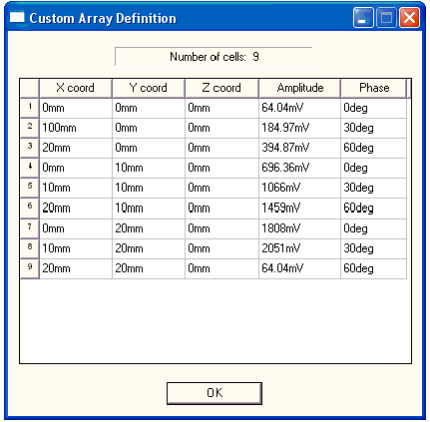Image resolution: width=430 pixels, height=422 pixels.
Task: Select row header 1
Action: [x=30, y=108]
